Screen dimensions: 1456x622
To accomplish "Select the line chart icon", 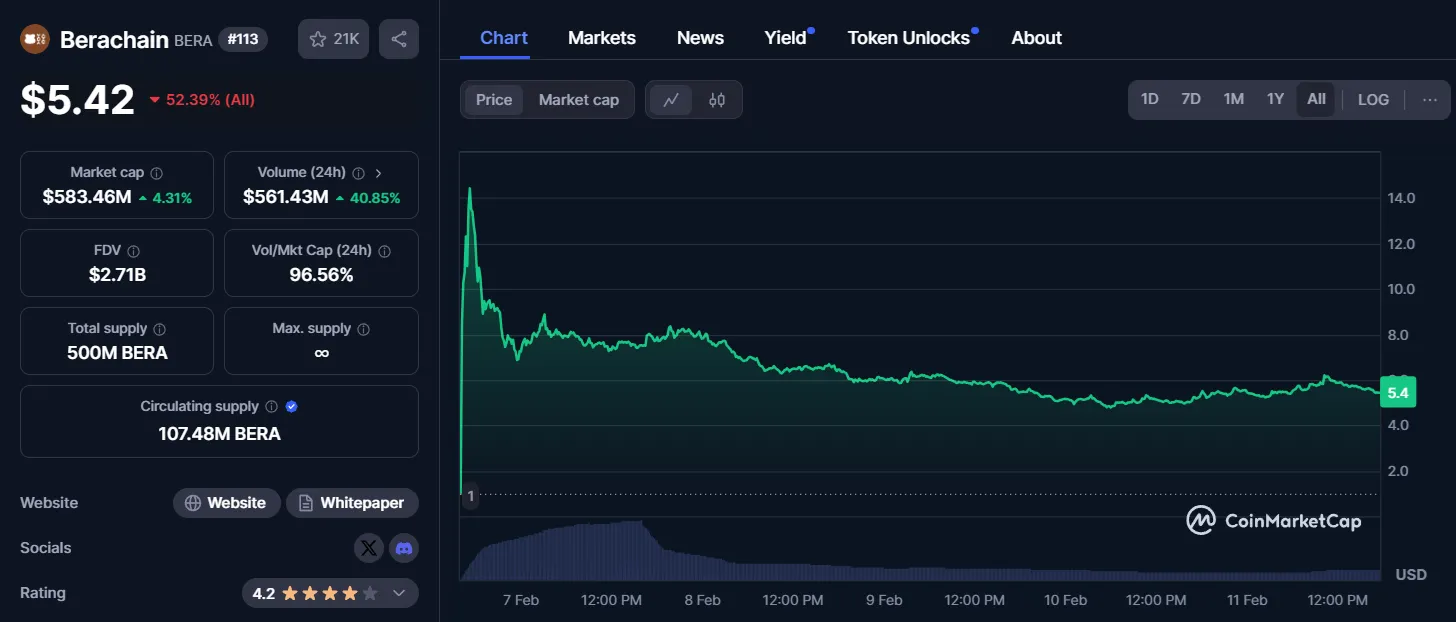I will (x=671, y=100).
